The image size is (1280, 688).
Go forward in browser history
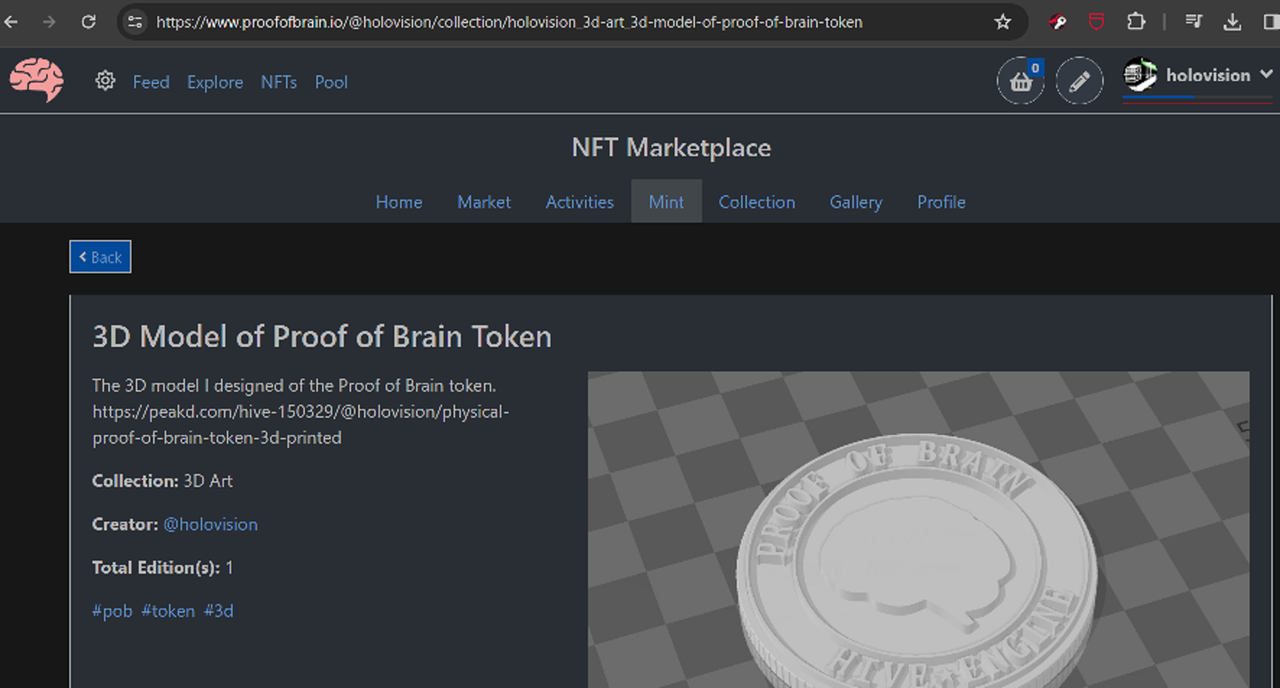(49, 22)
